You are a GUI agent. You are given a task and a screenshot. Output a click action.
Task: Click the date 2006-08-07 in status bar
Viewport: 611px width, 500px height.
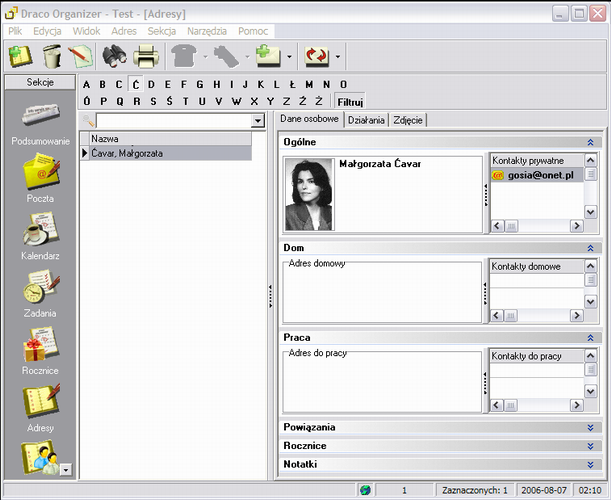(x=544, y=490)
